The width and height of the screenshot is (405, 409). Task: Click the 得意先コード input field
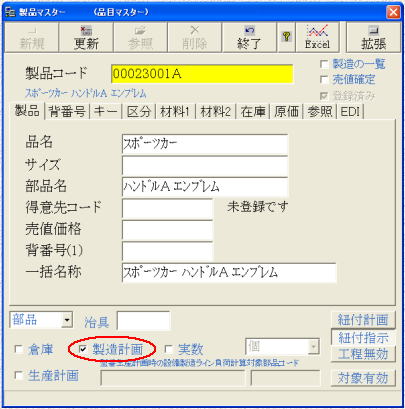[x=167, y=209]
